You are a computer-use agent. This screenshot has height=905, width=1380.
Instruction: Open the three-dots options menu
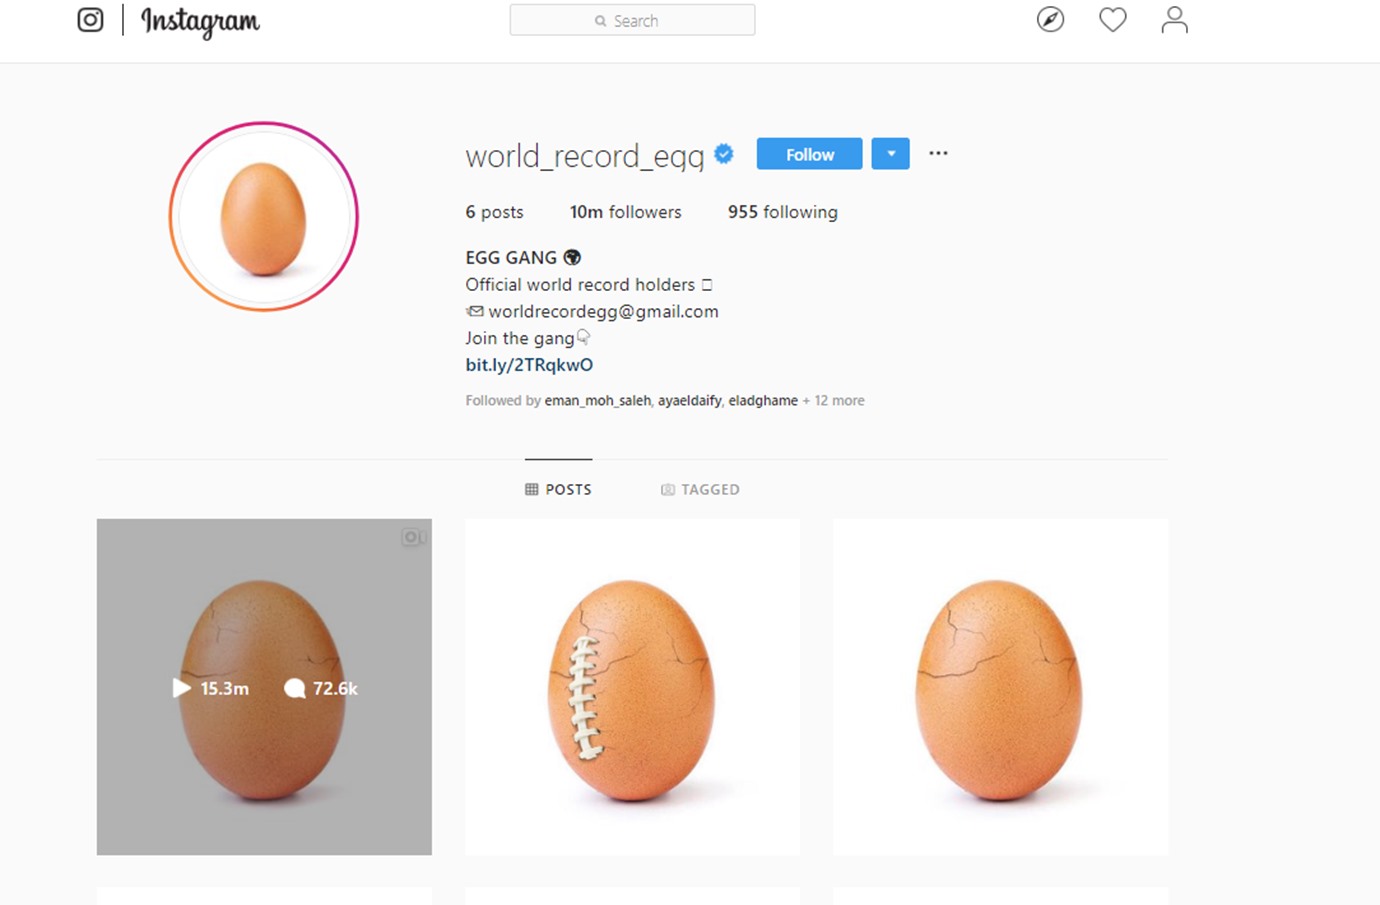click(x=938, y=154)
